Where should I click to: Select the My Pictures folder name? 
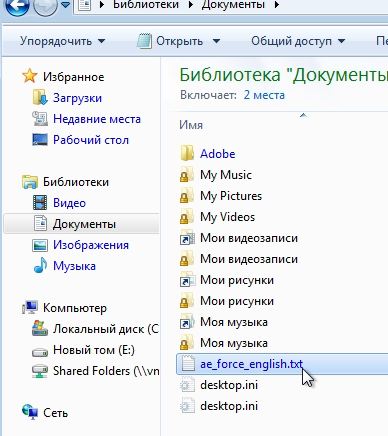[231, 196]
